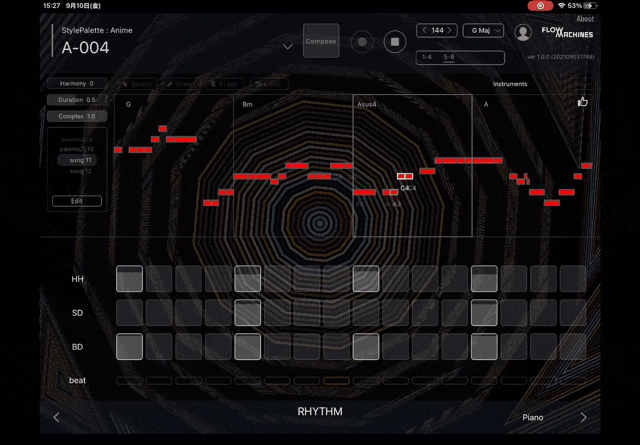Select "song 12" in the list
Image resolution: width=640 pixels, height=445 pixels.
(80, 171)
